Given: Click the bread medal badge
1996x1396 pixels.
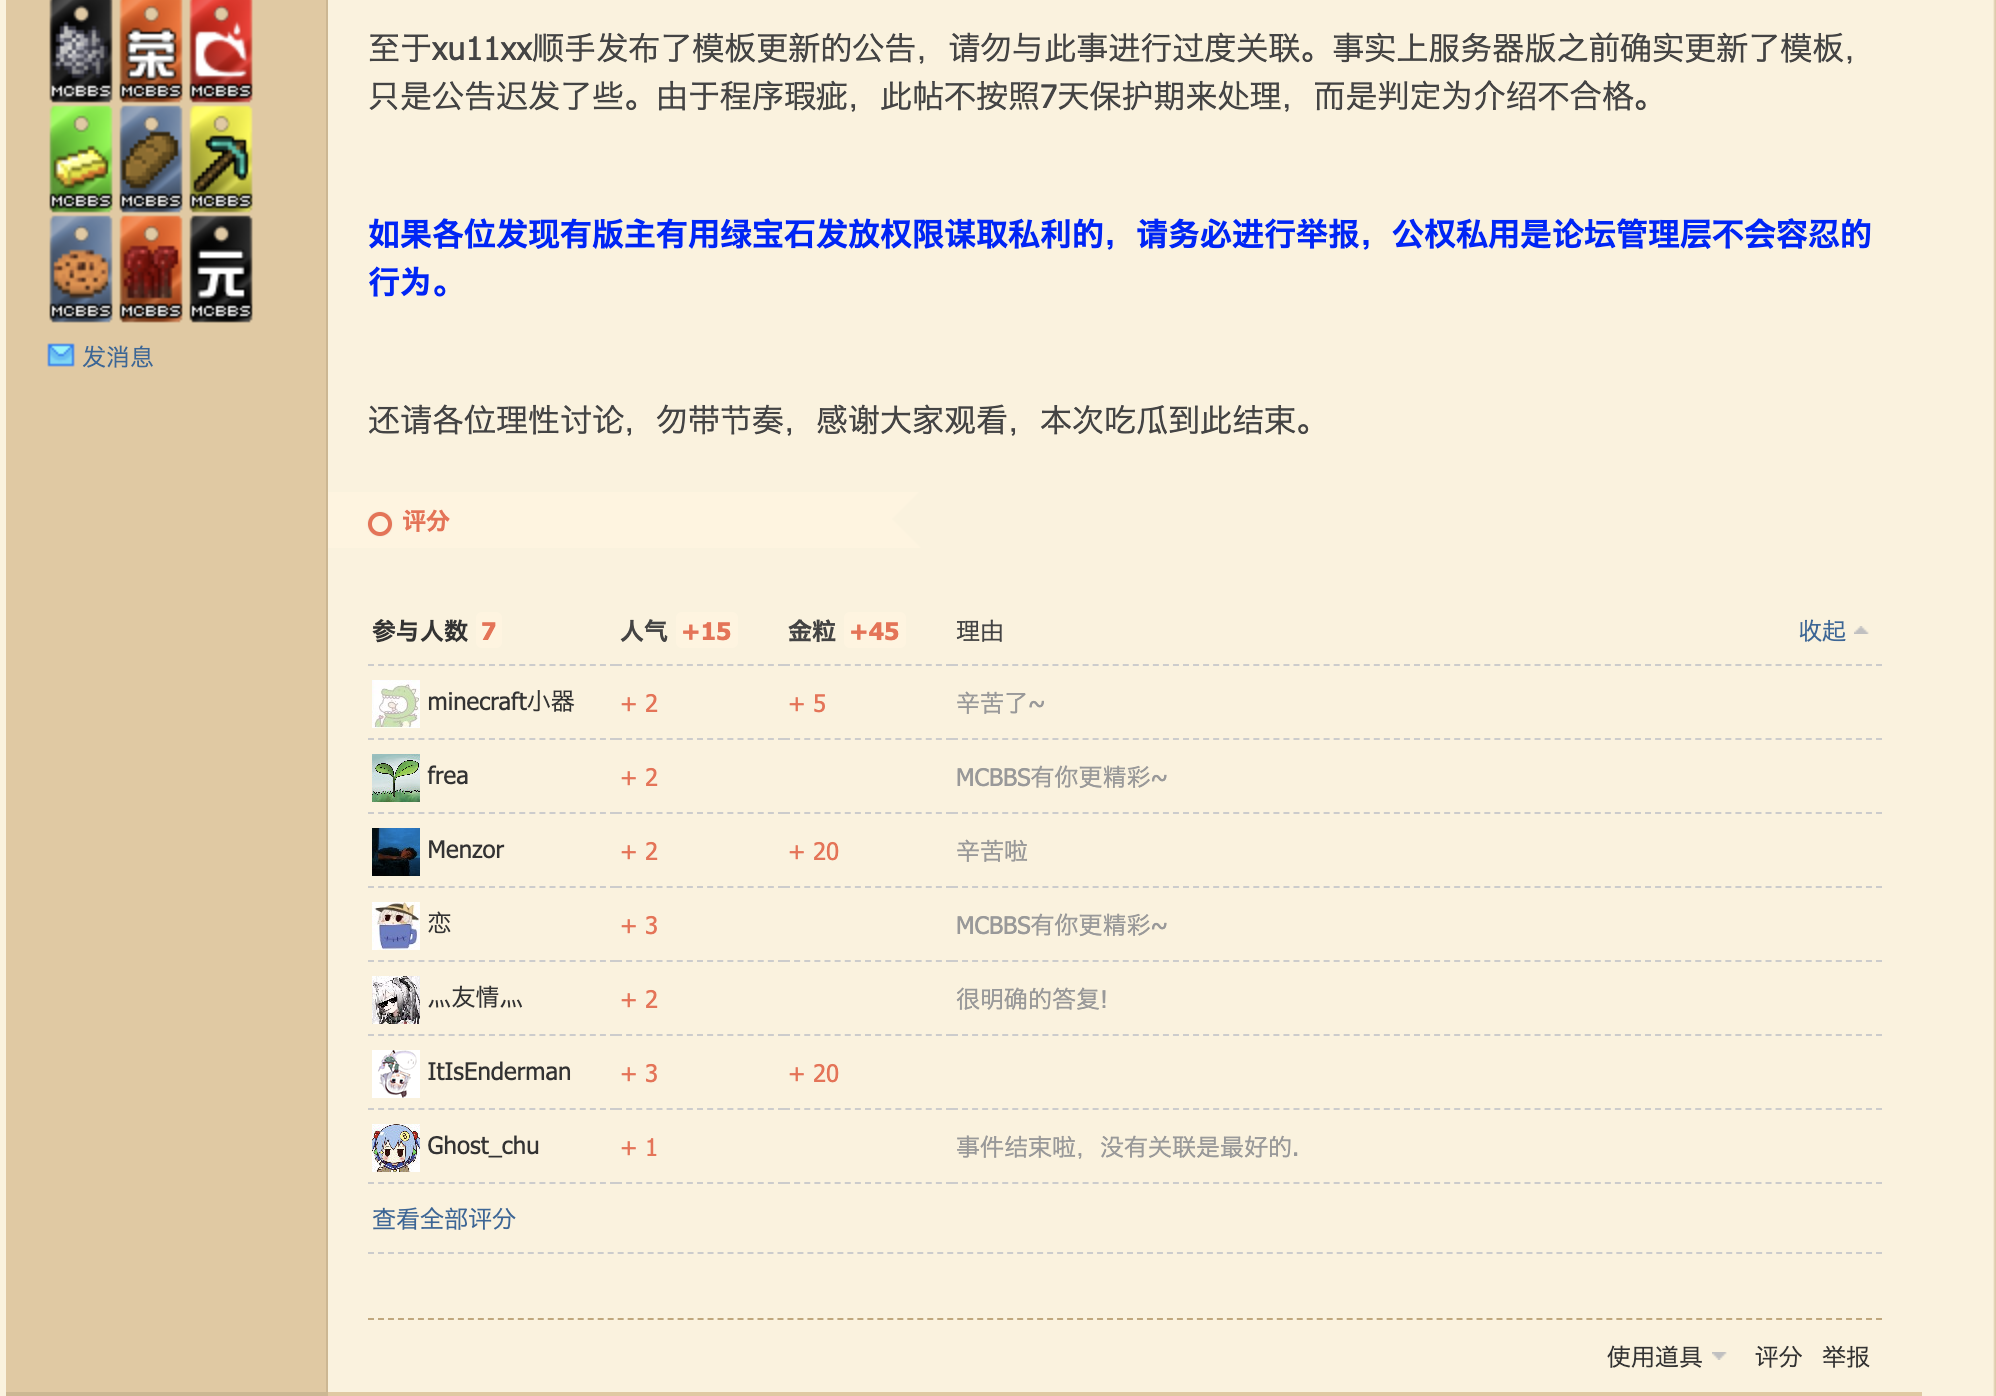Looking at the screenshot, I should (151, 158).
